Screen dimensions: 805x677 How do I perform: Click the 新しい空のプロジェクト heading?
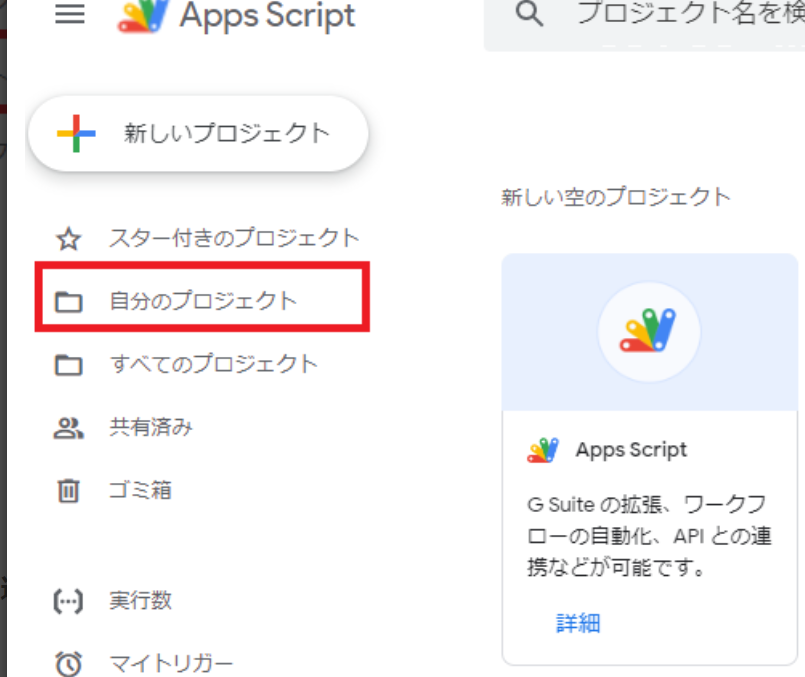(616, 197)
